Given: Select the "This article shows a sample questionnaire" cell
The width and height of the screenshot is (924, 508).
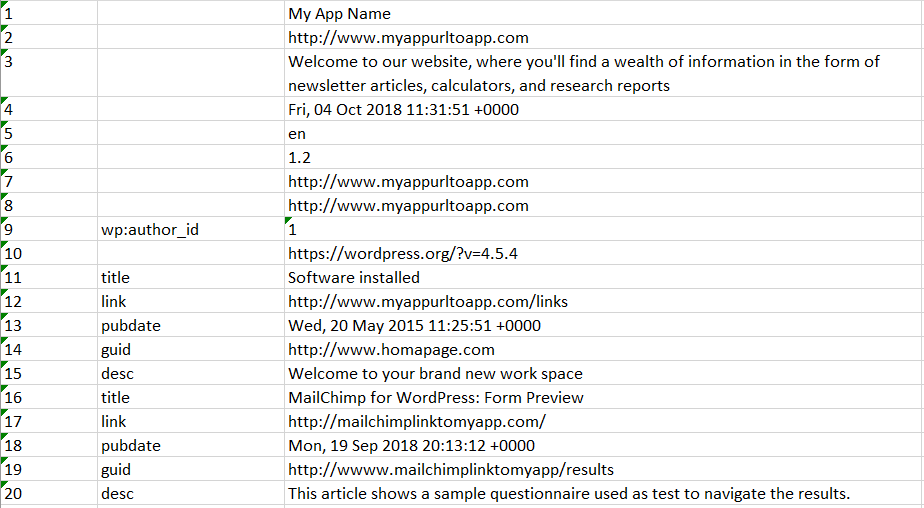Looking at the screenshot, I should click(569, 494).
